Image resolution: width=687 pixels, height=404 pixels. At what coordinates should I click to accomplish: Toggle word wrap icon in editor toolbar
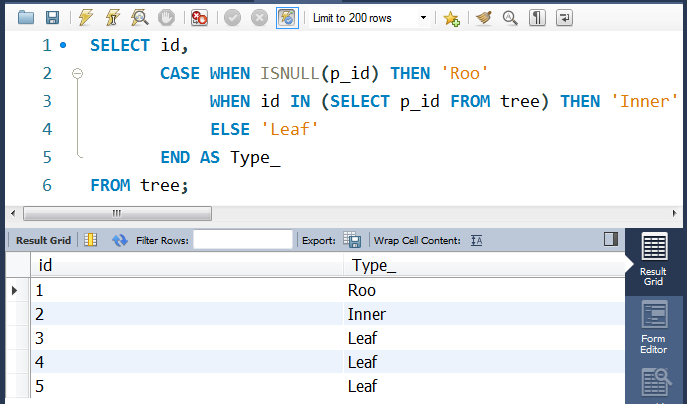tap(564, 18)
